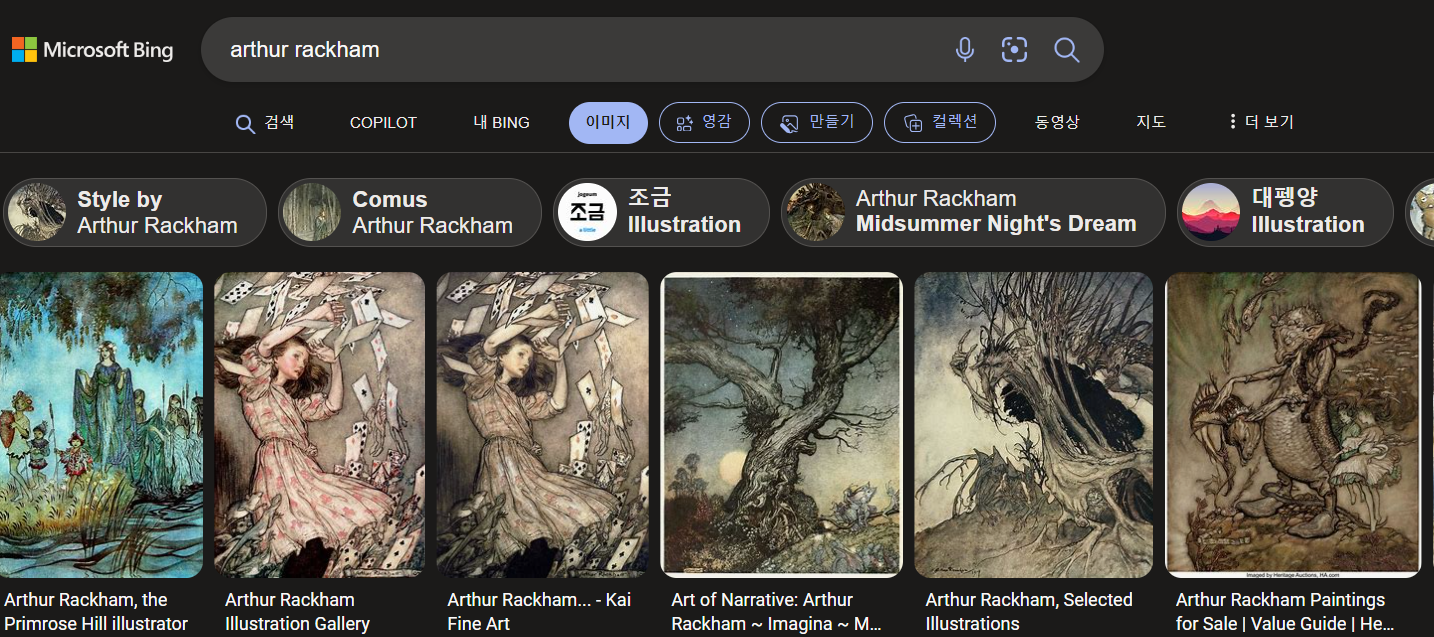The image size is (1434, 637).
Task: Select the Style by Arthur Rackham chip
Action: coord(135,212)
